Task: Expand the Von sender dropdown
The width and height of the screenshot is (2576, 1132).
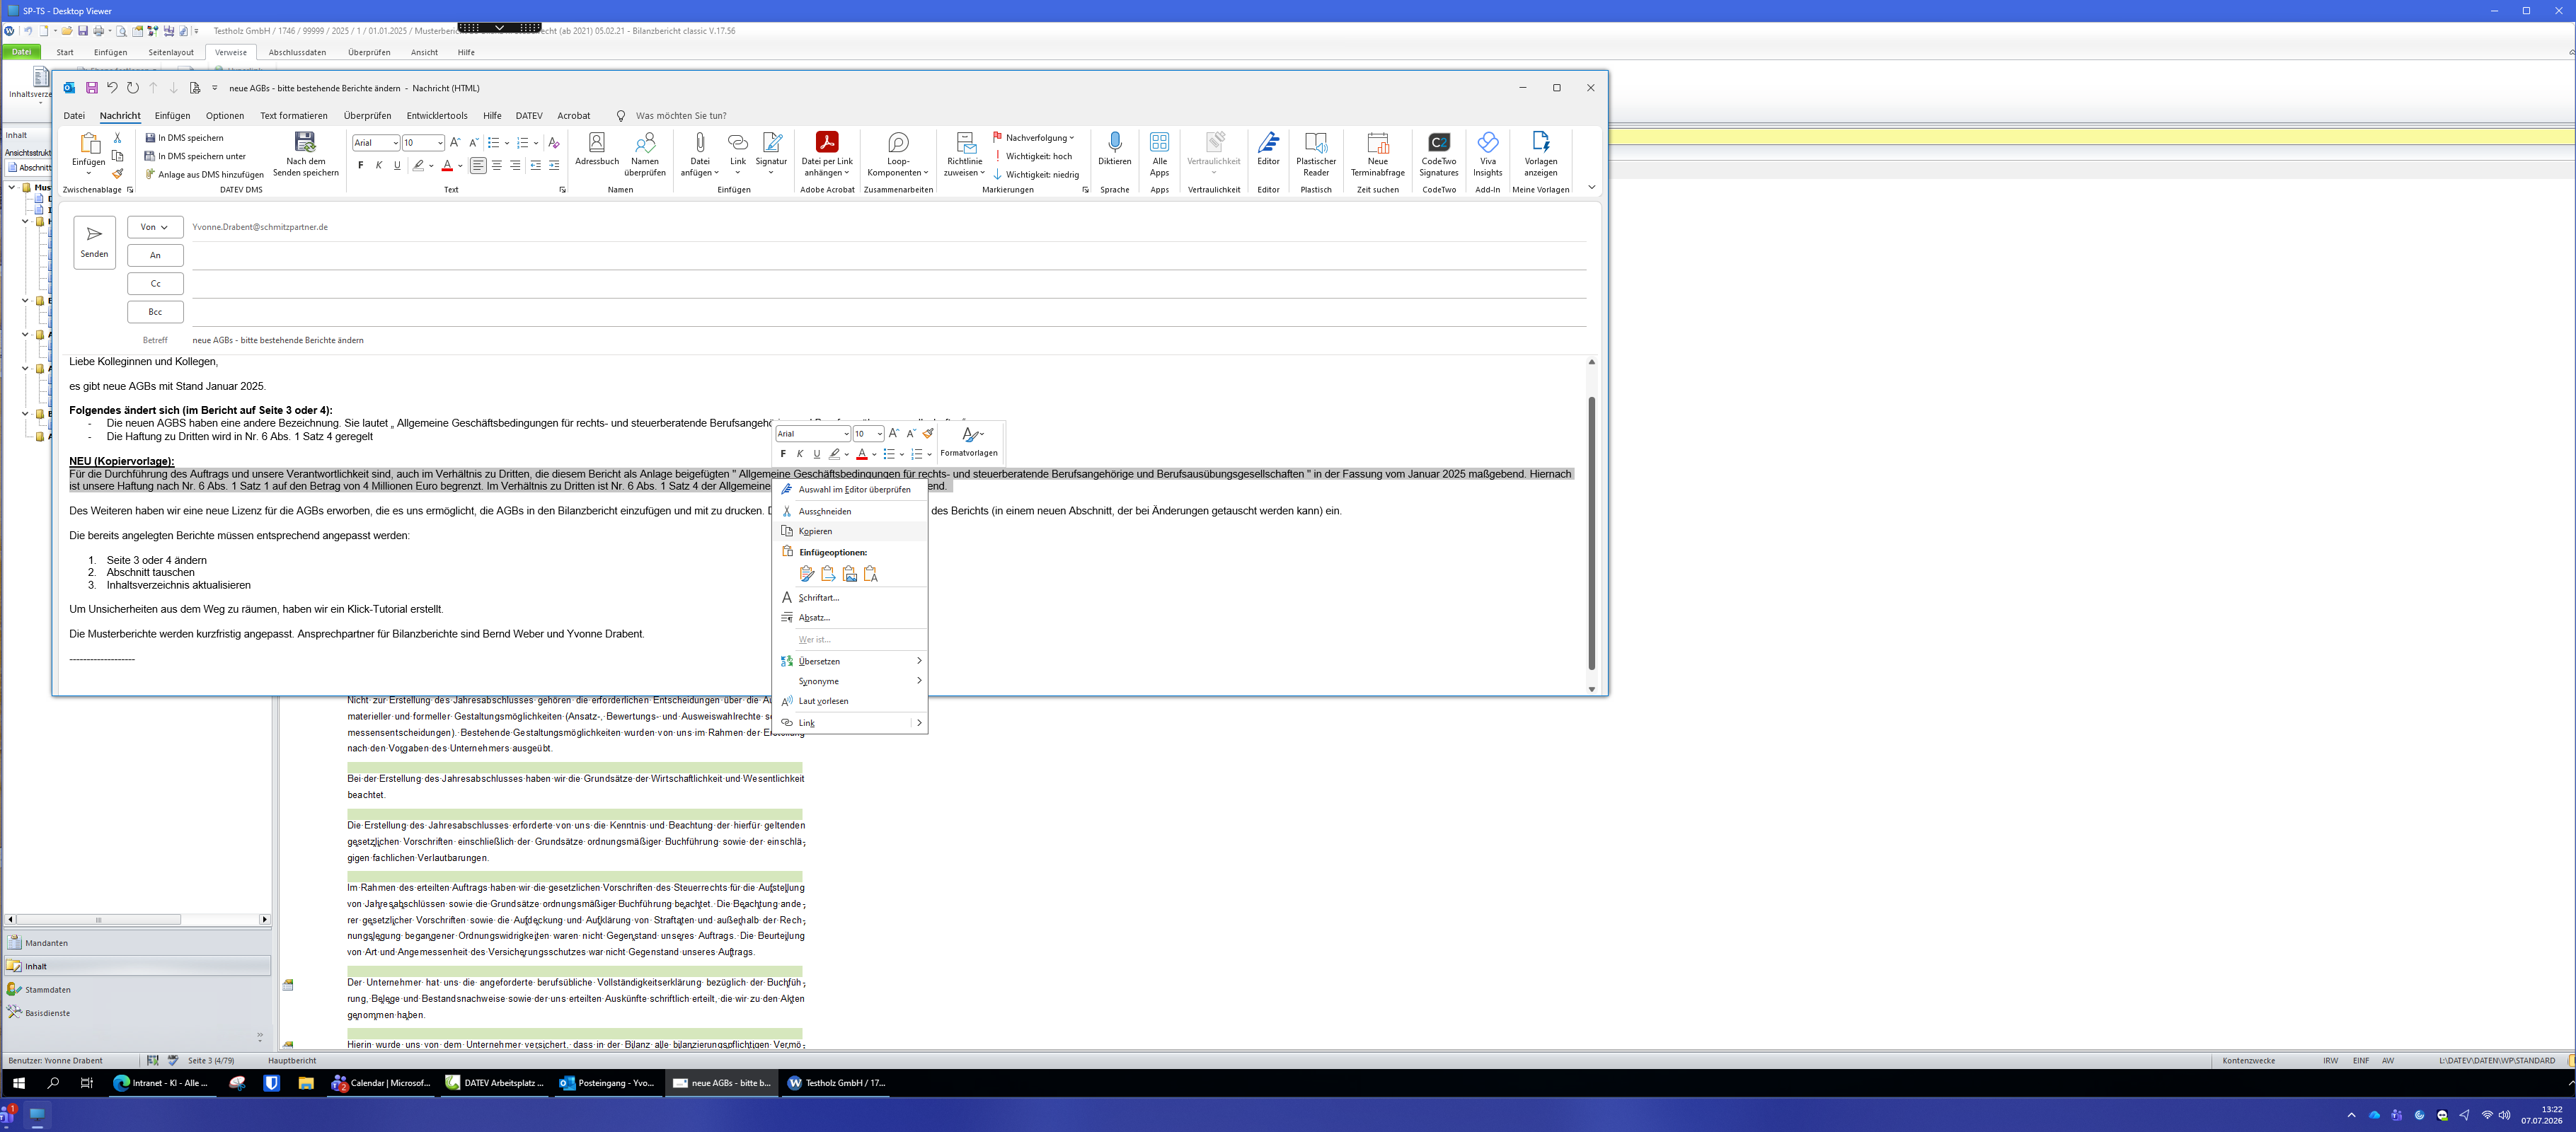Action: click(x=155, y=227)
